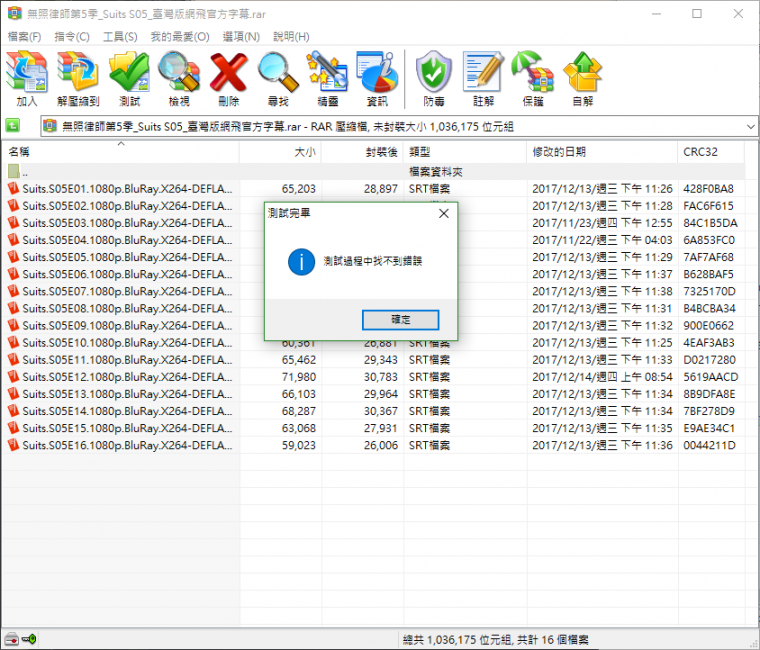Close the 測試完畢 dialog with X
The image size is (760, 650).
click(x=443, y=213)
